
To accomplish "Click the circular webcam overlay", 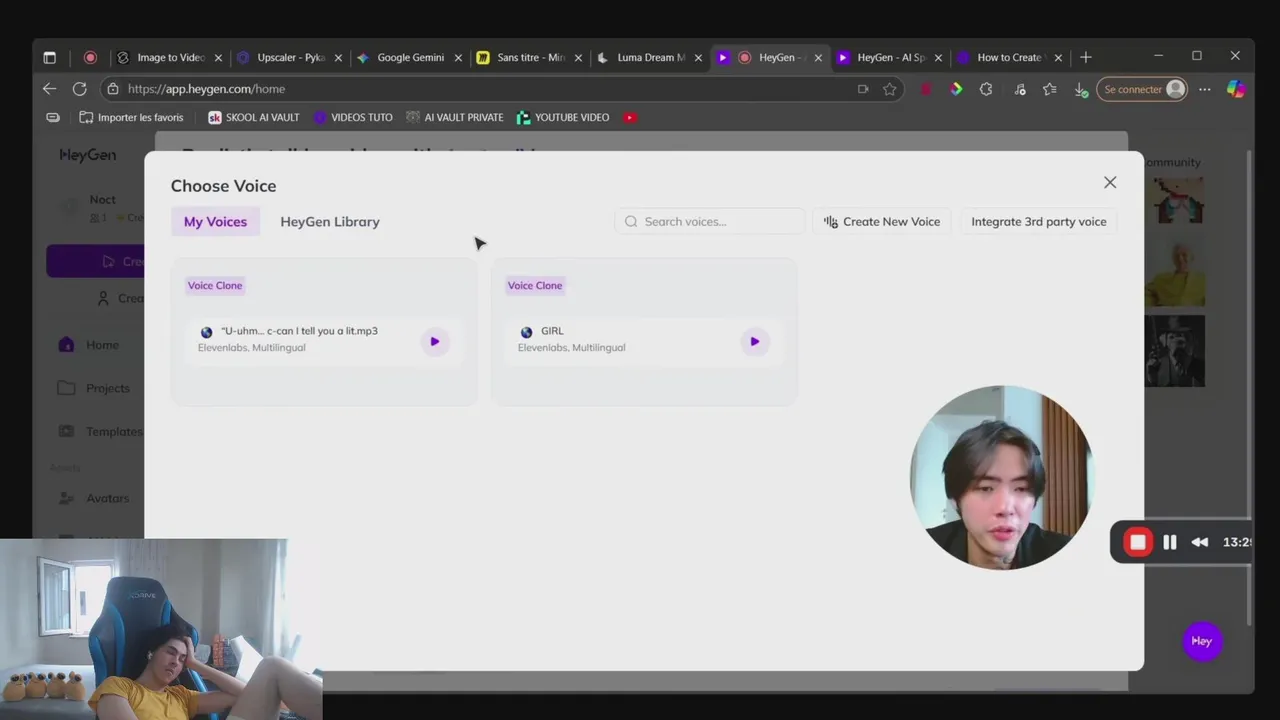I will pos(1001,477).
